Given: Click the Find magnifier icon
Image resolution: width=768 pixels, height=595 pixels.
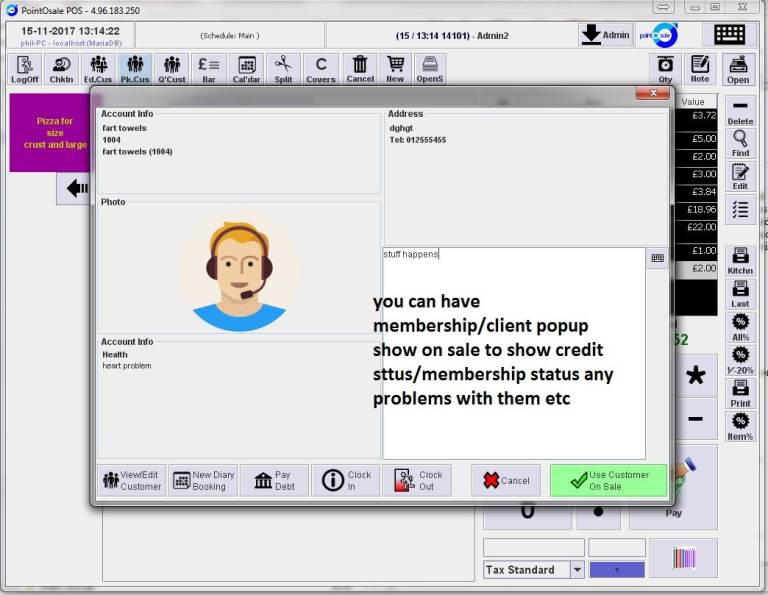Looking at the screenshot, I should [x=740, y=143].
